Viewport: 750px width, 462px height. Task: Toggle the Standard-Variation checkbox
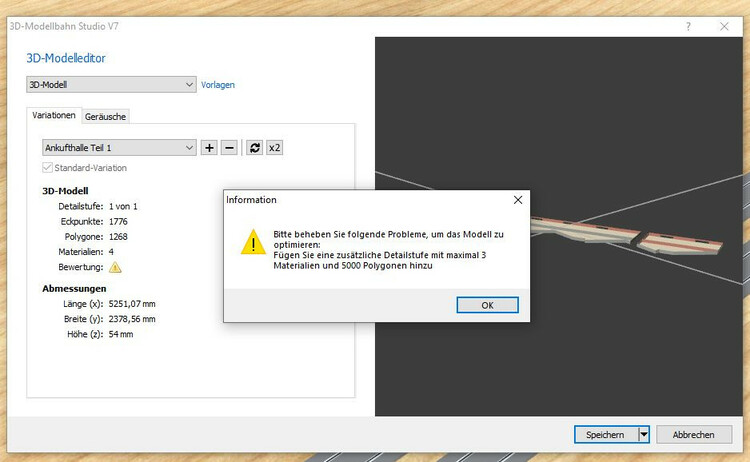[47, 167]
